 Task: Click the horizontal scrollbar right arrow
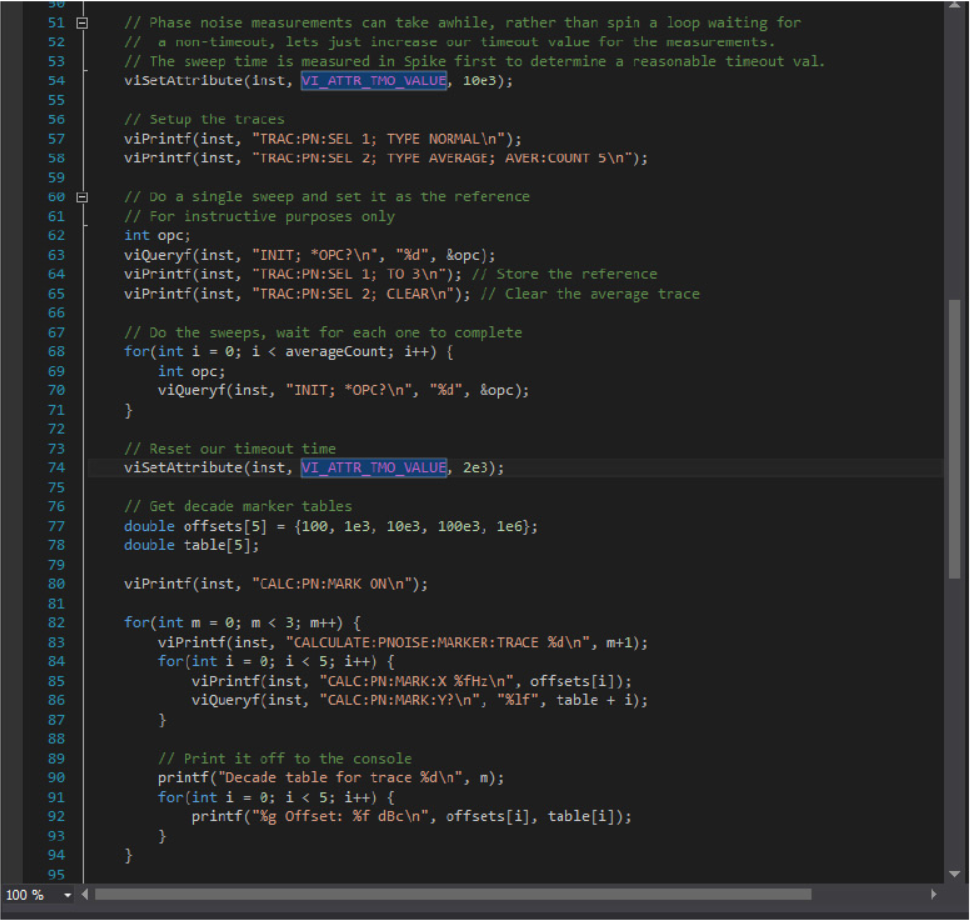point(934,894)
